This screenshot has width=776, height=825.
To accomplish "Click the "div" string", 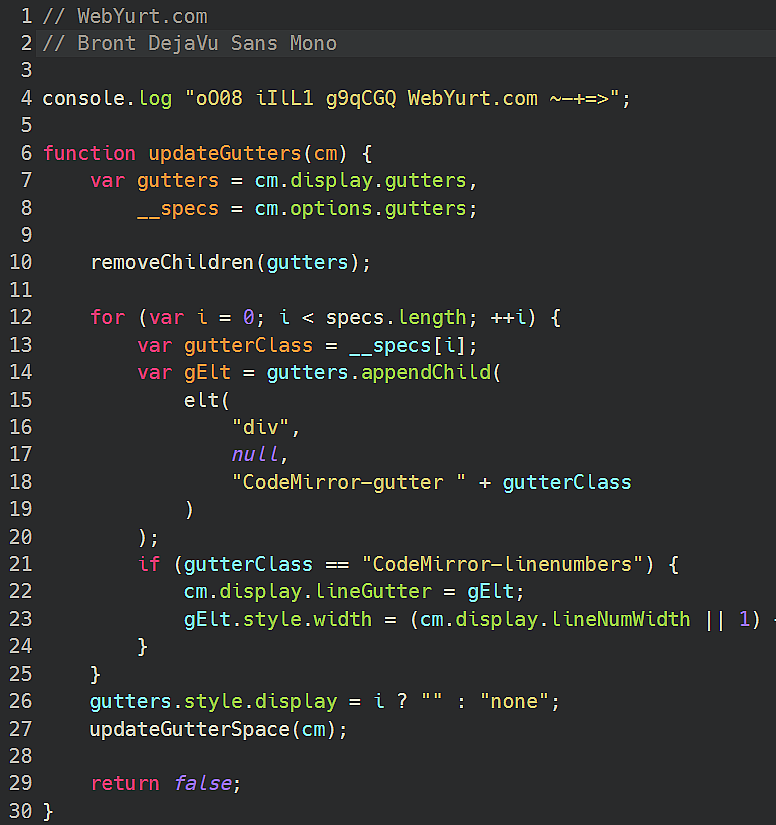I will click(x=260, y=427).
